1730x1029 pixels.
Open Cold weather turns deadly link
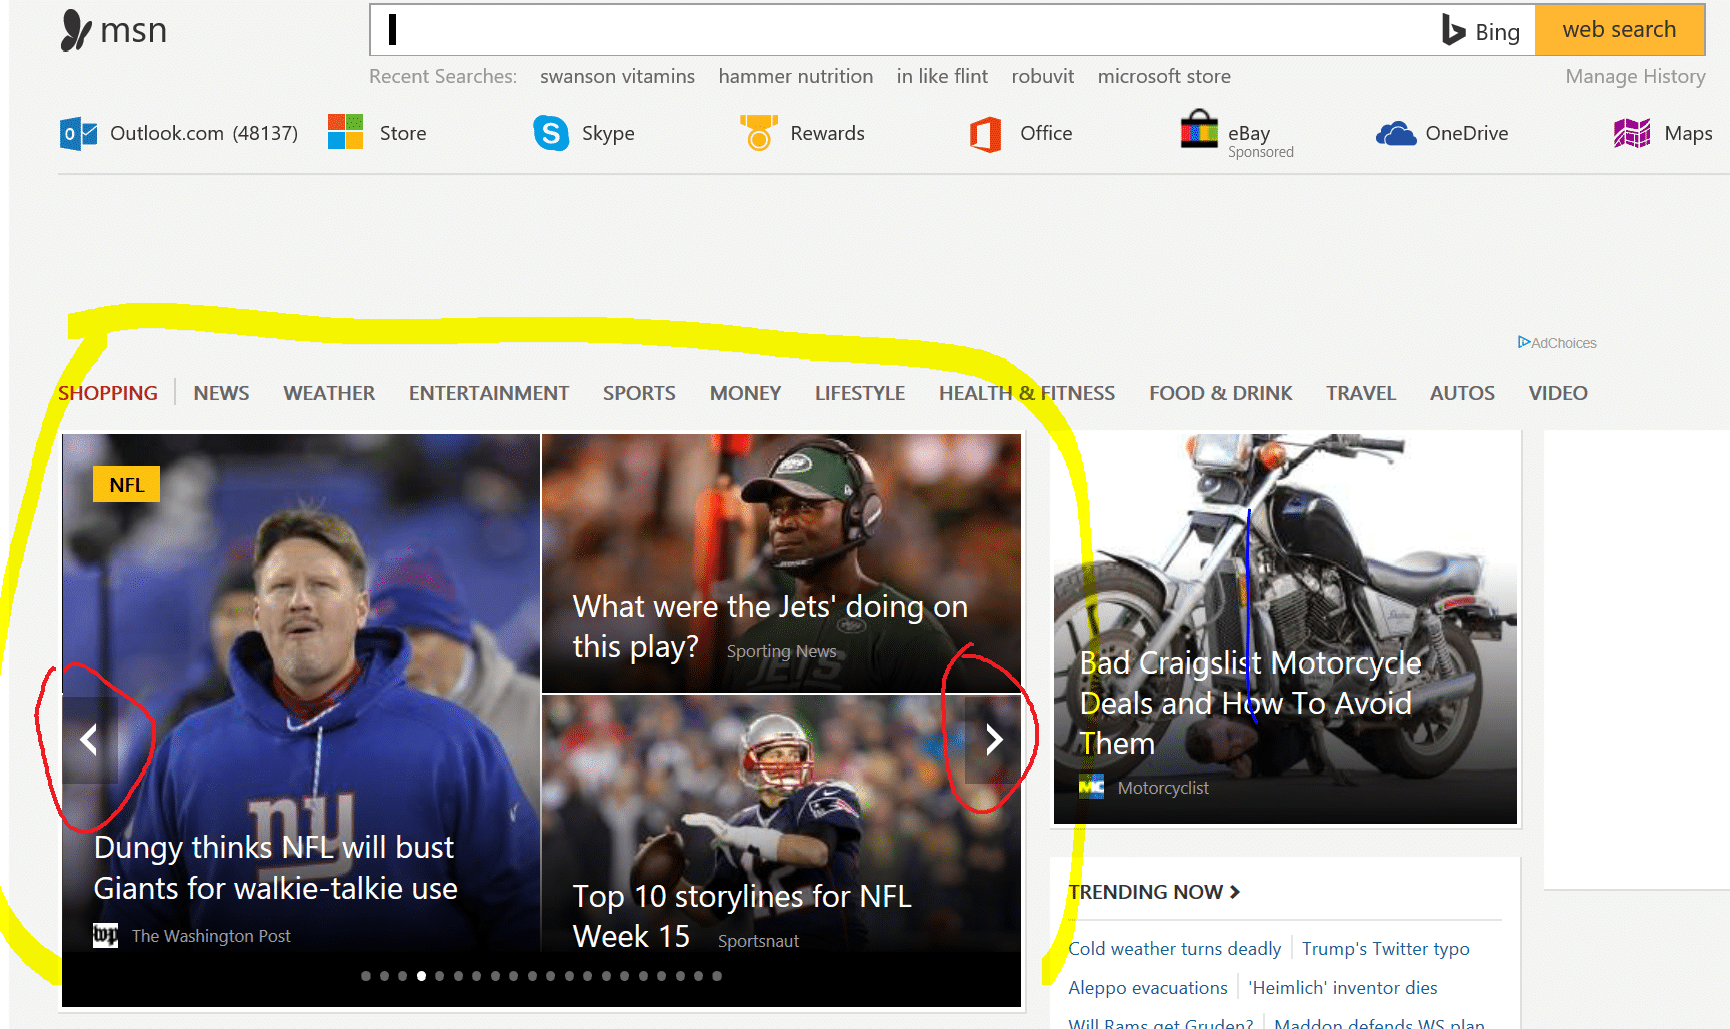1174,948
